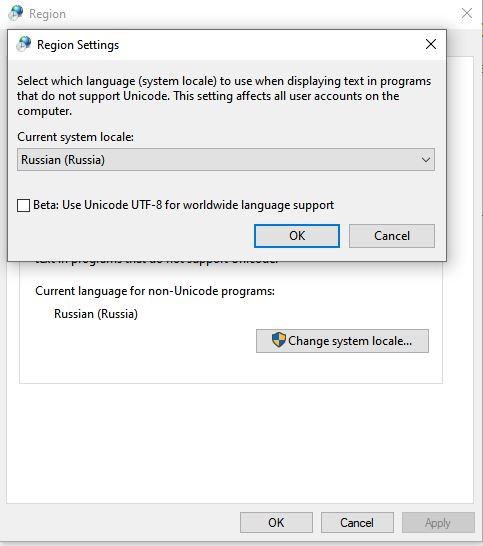Enable the Beta Unicode UTF-8 checkbox
The height and width of the screenshot is (546, 483).
[23, 205]
